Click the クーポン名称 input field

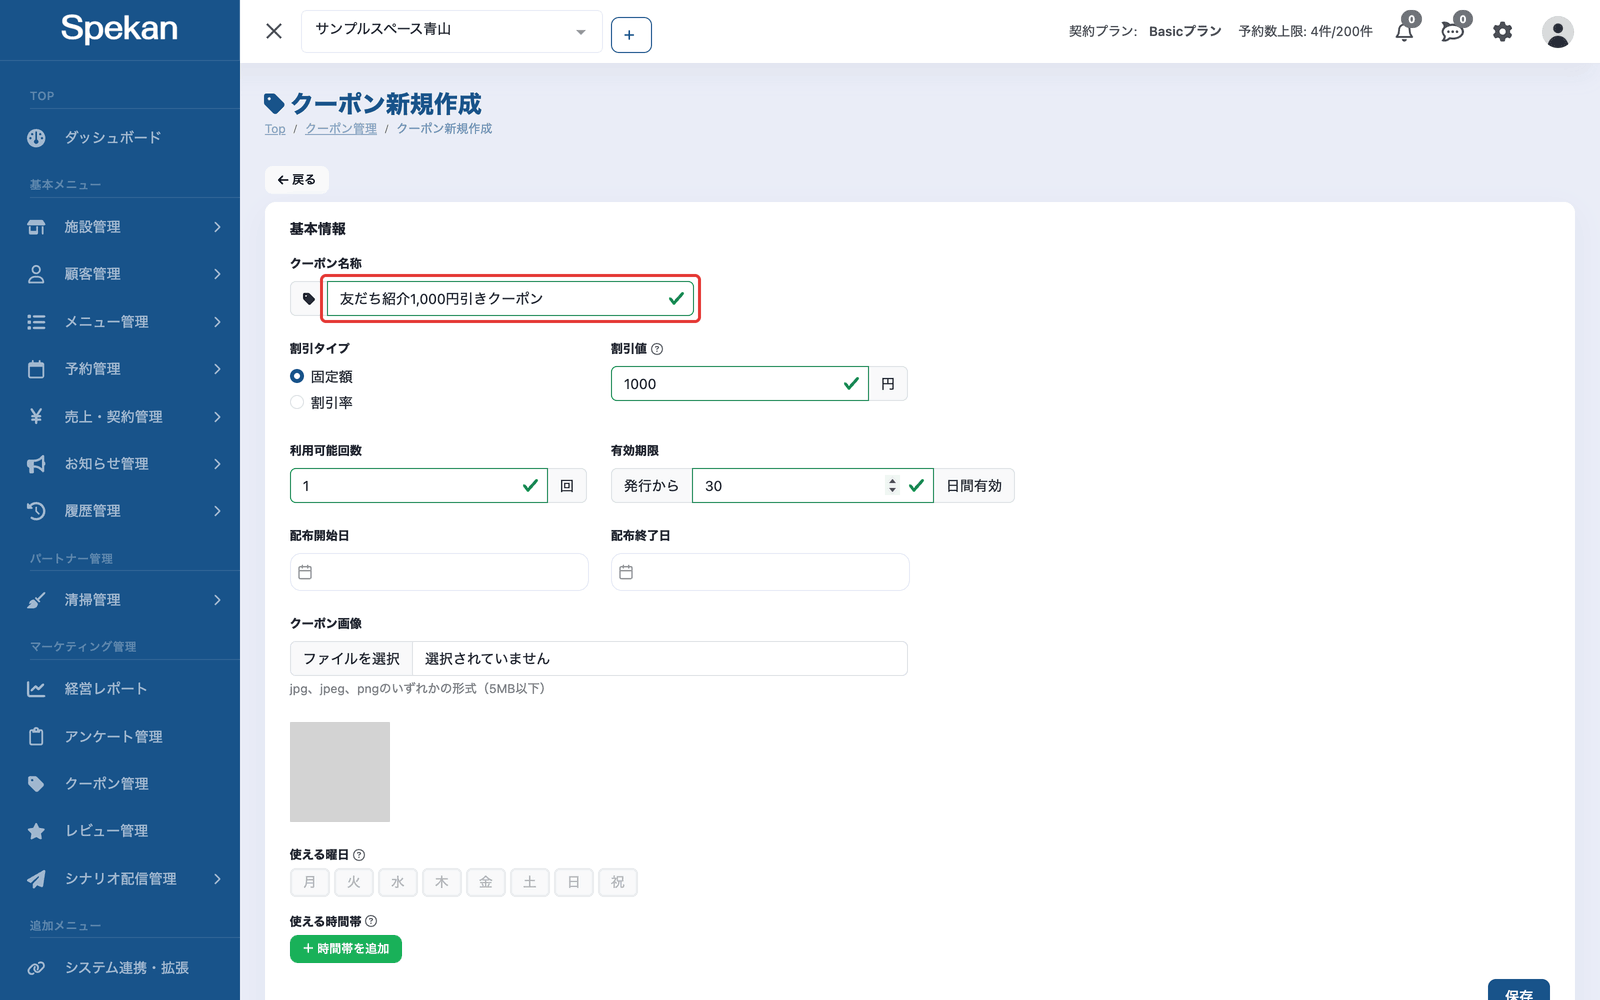(x=510, y=299)
